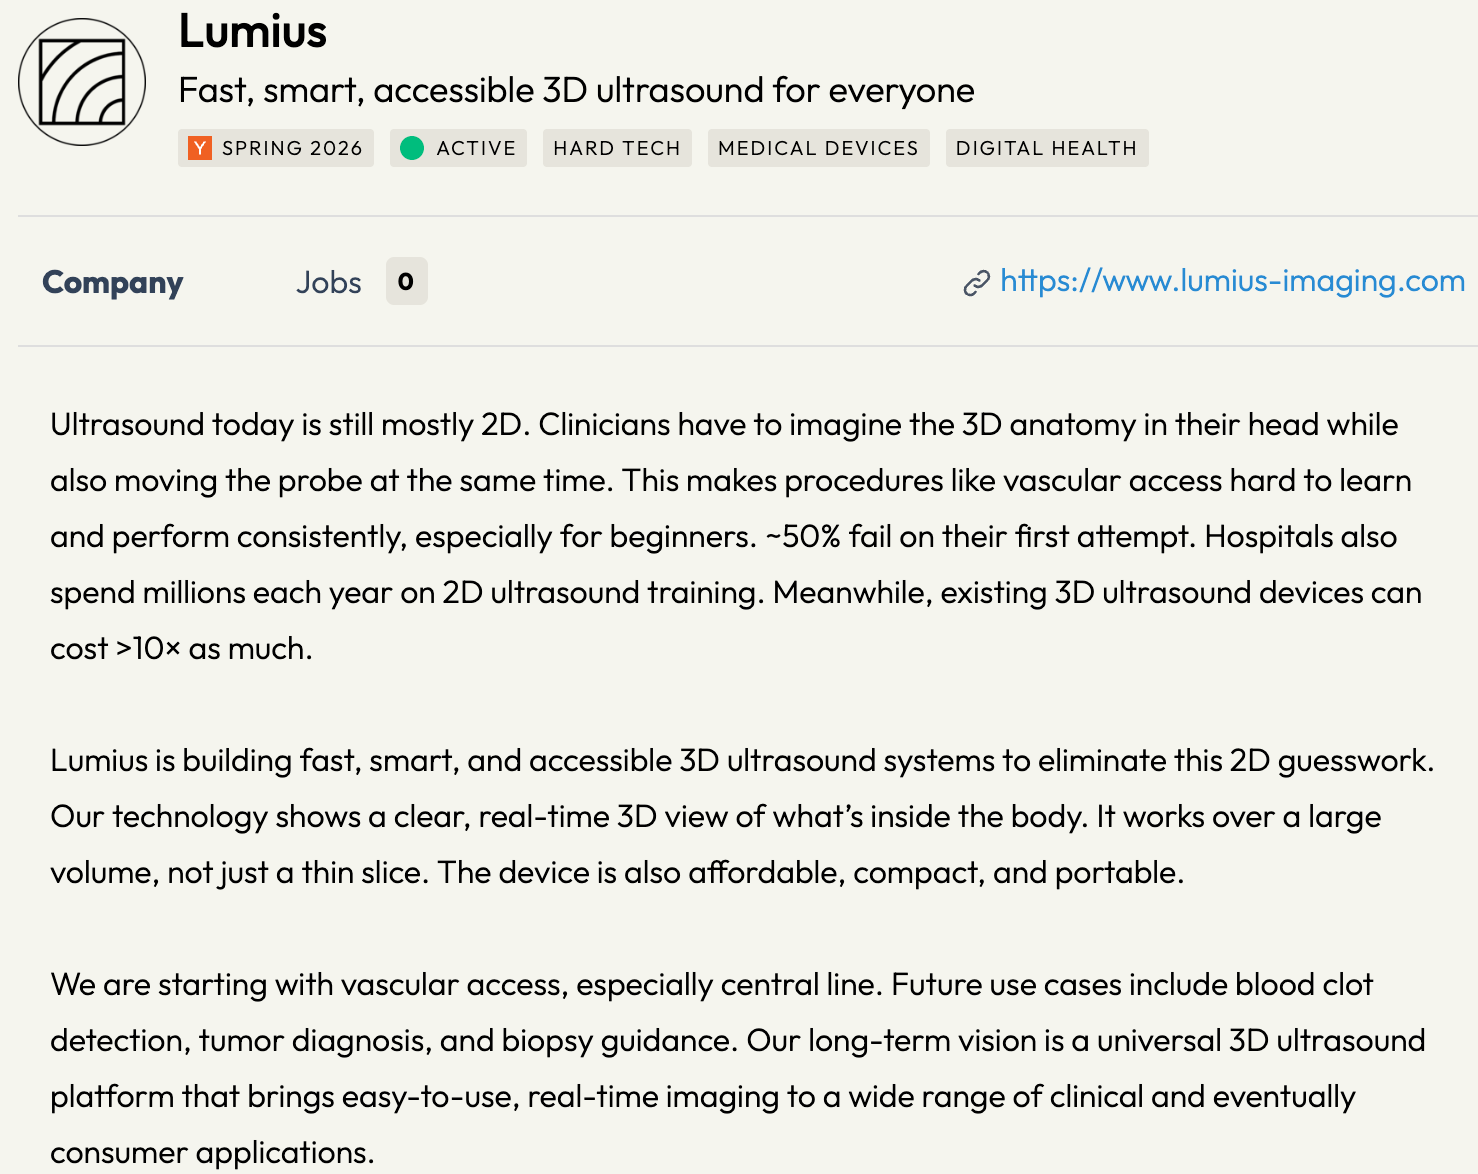1478x1174 pixels.
Task: Click the tagline about 3D ultrasound
Action: (x=576, y=91)
